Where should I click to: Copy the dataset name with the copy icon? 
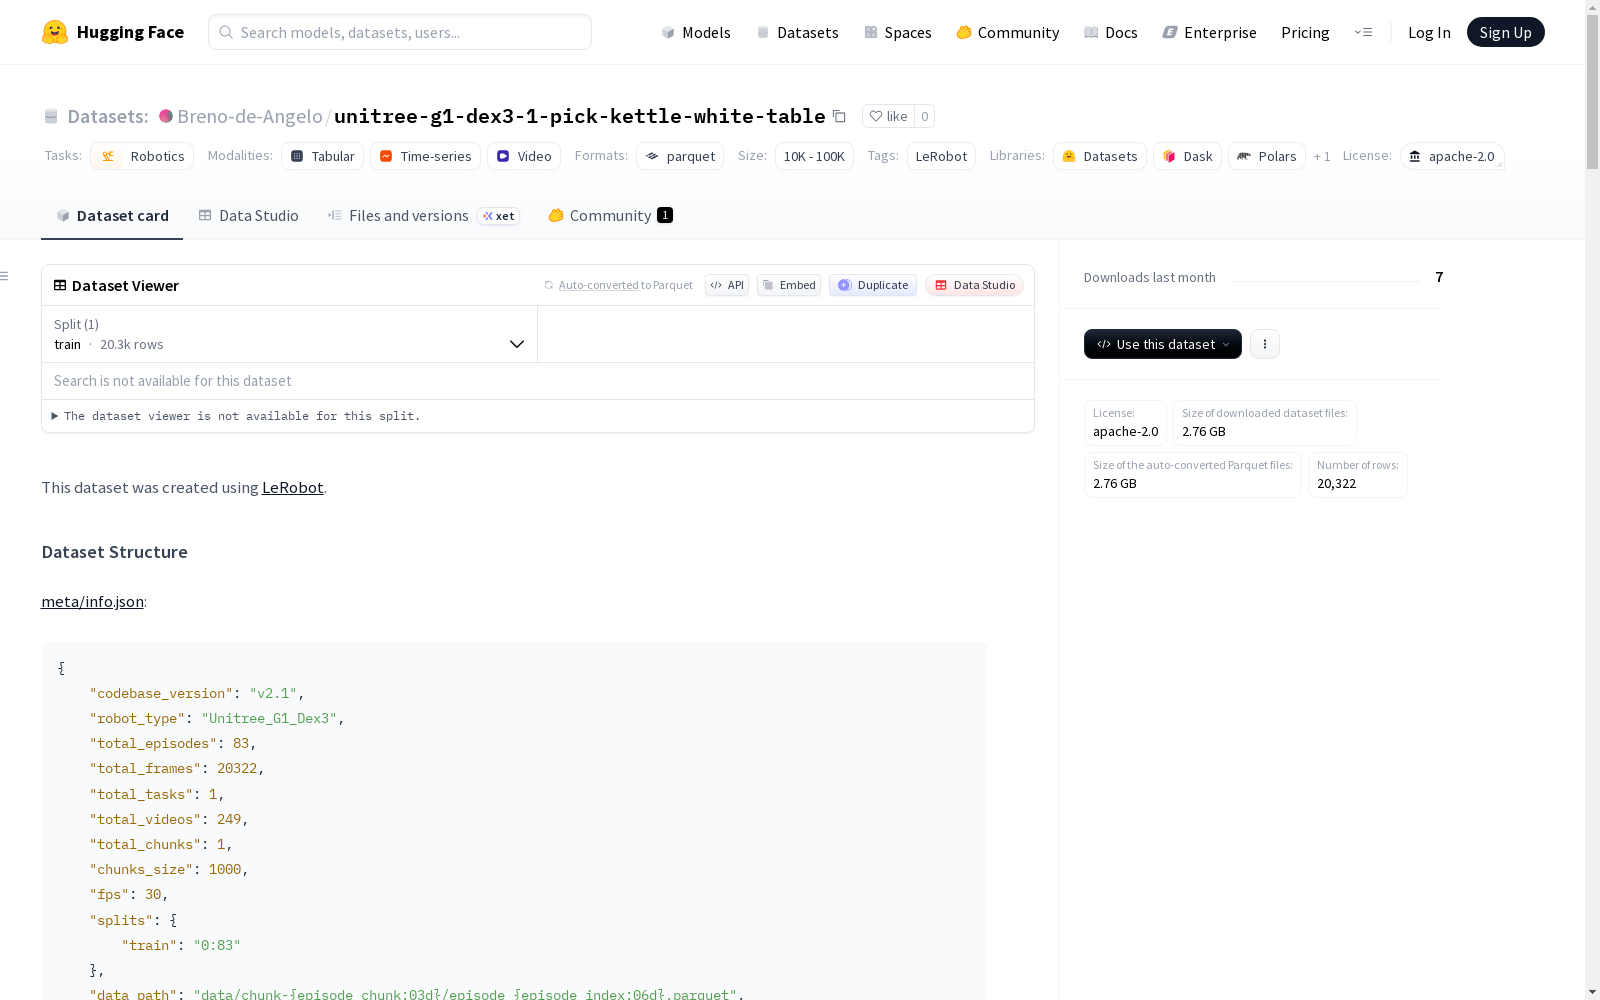pos(840,116)
